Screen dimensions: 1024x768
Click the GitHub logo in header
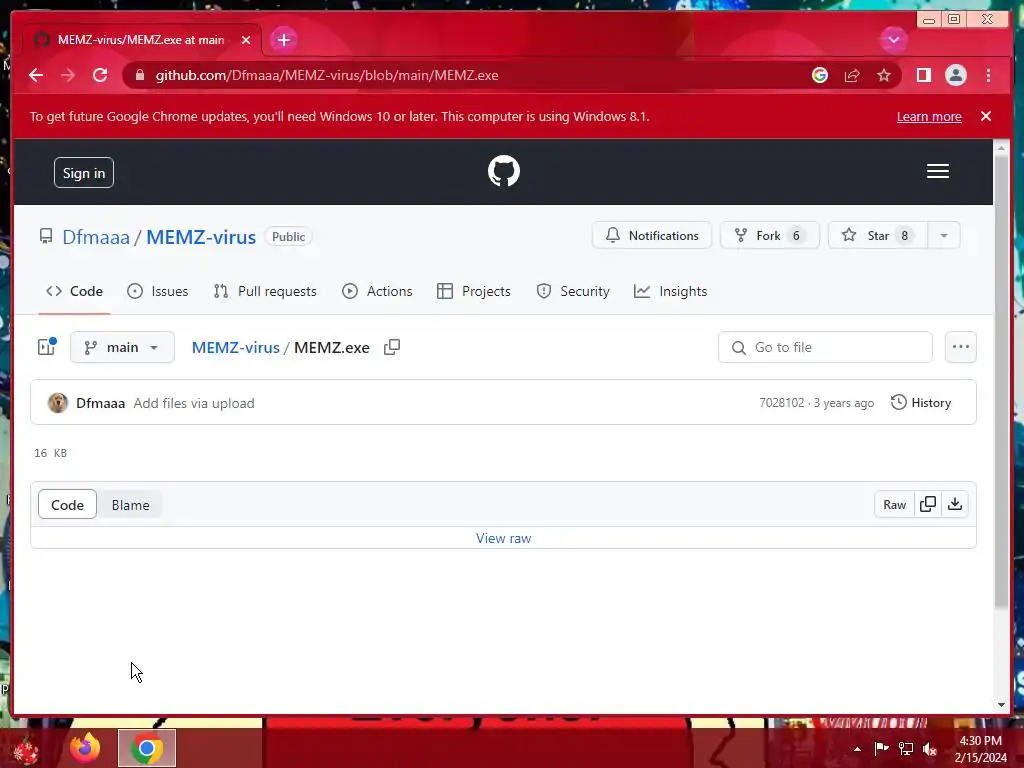[504, 171]
